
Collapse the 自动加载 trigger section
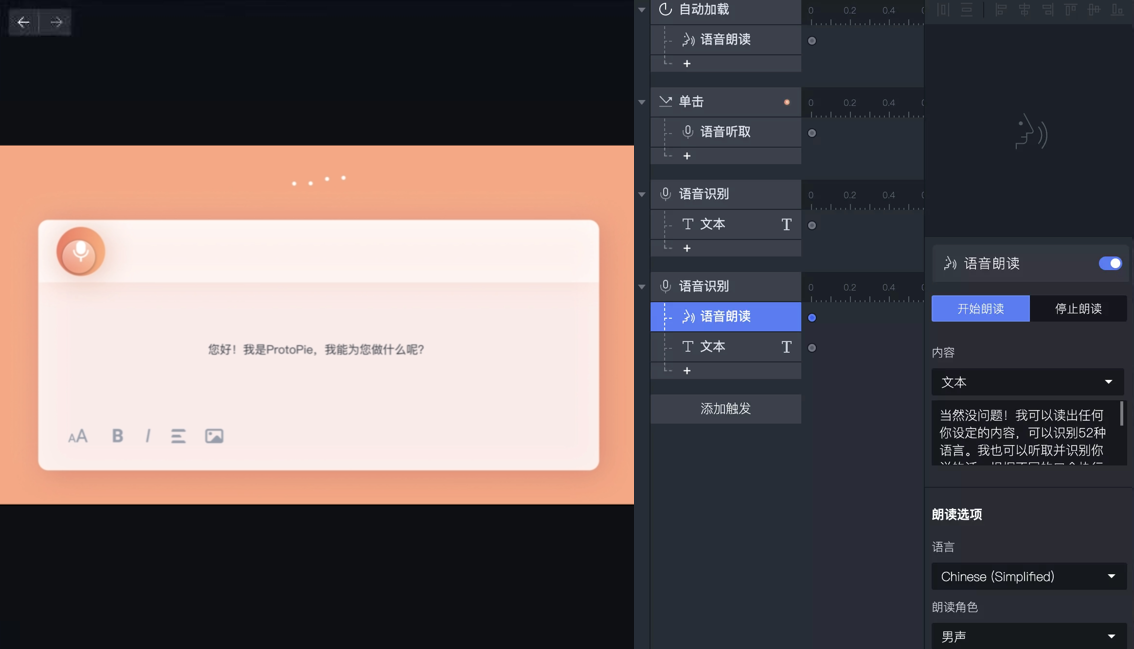coord(640,11)
